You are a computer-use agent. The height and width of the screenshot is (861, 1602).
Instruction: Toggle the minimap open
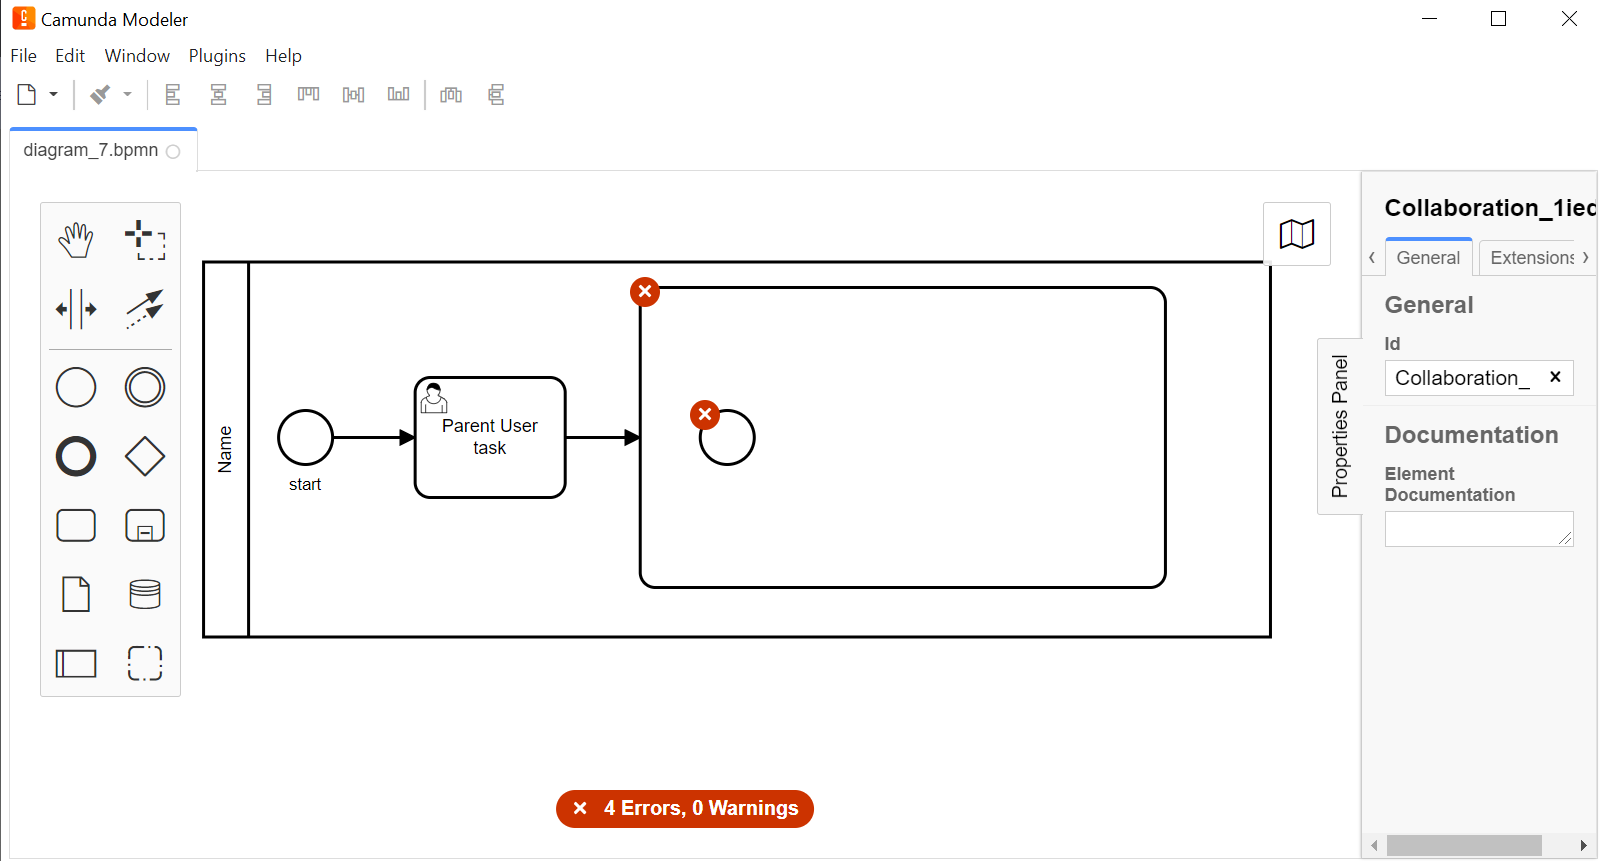[1297, 234]
